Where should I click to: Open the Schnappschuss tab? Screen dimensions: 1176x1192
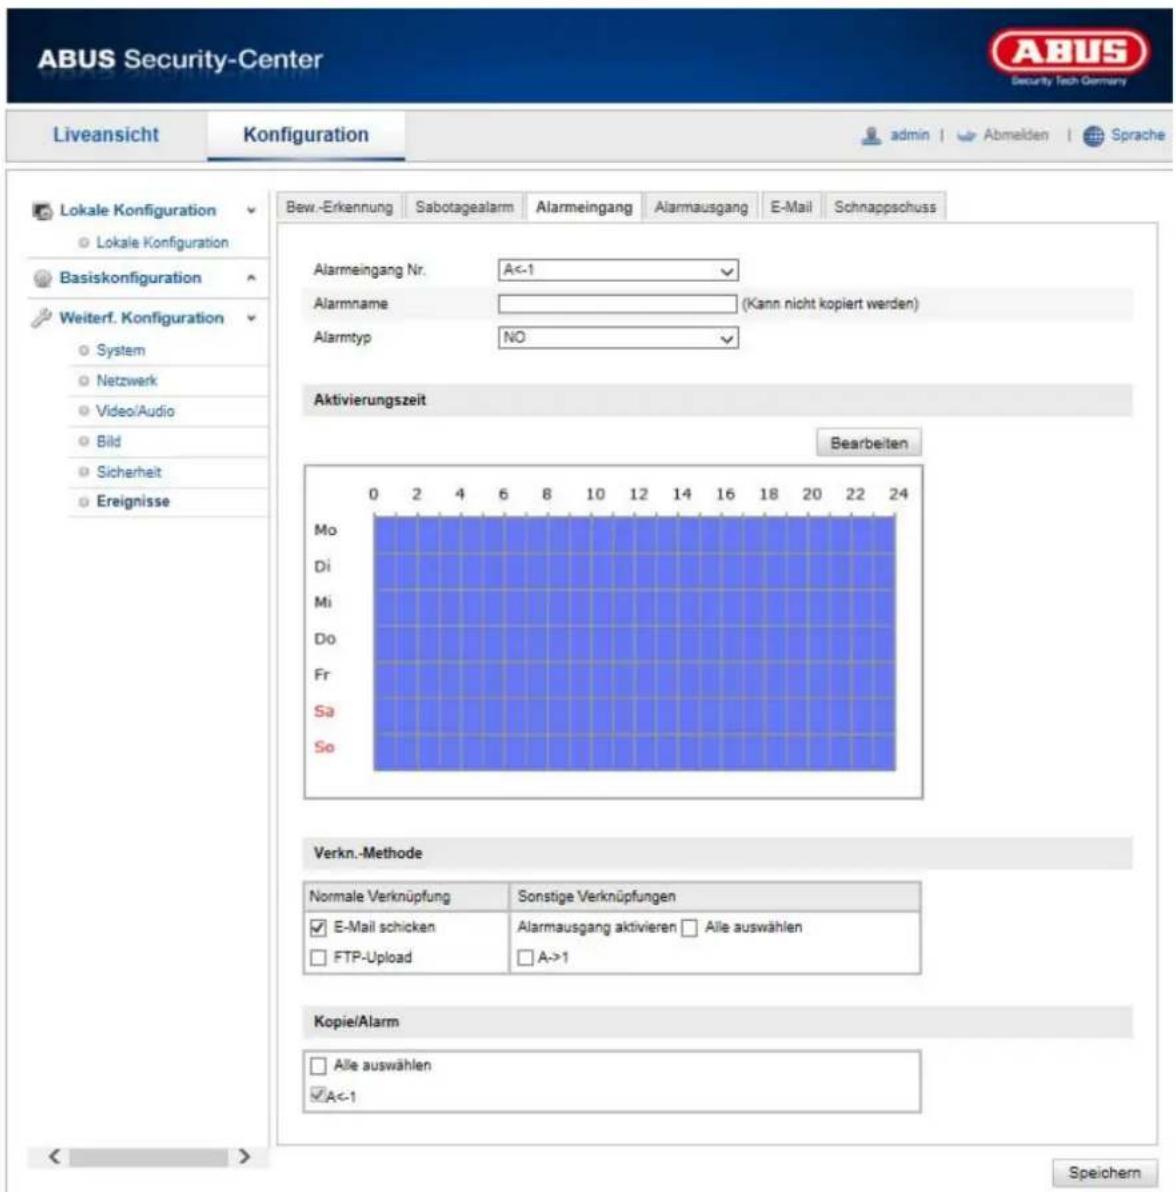pyautogui.click(x=885, y=207)
